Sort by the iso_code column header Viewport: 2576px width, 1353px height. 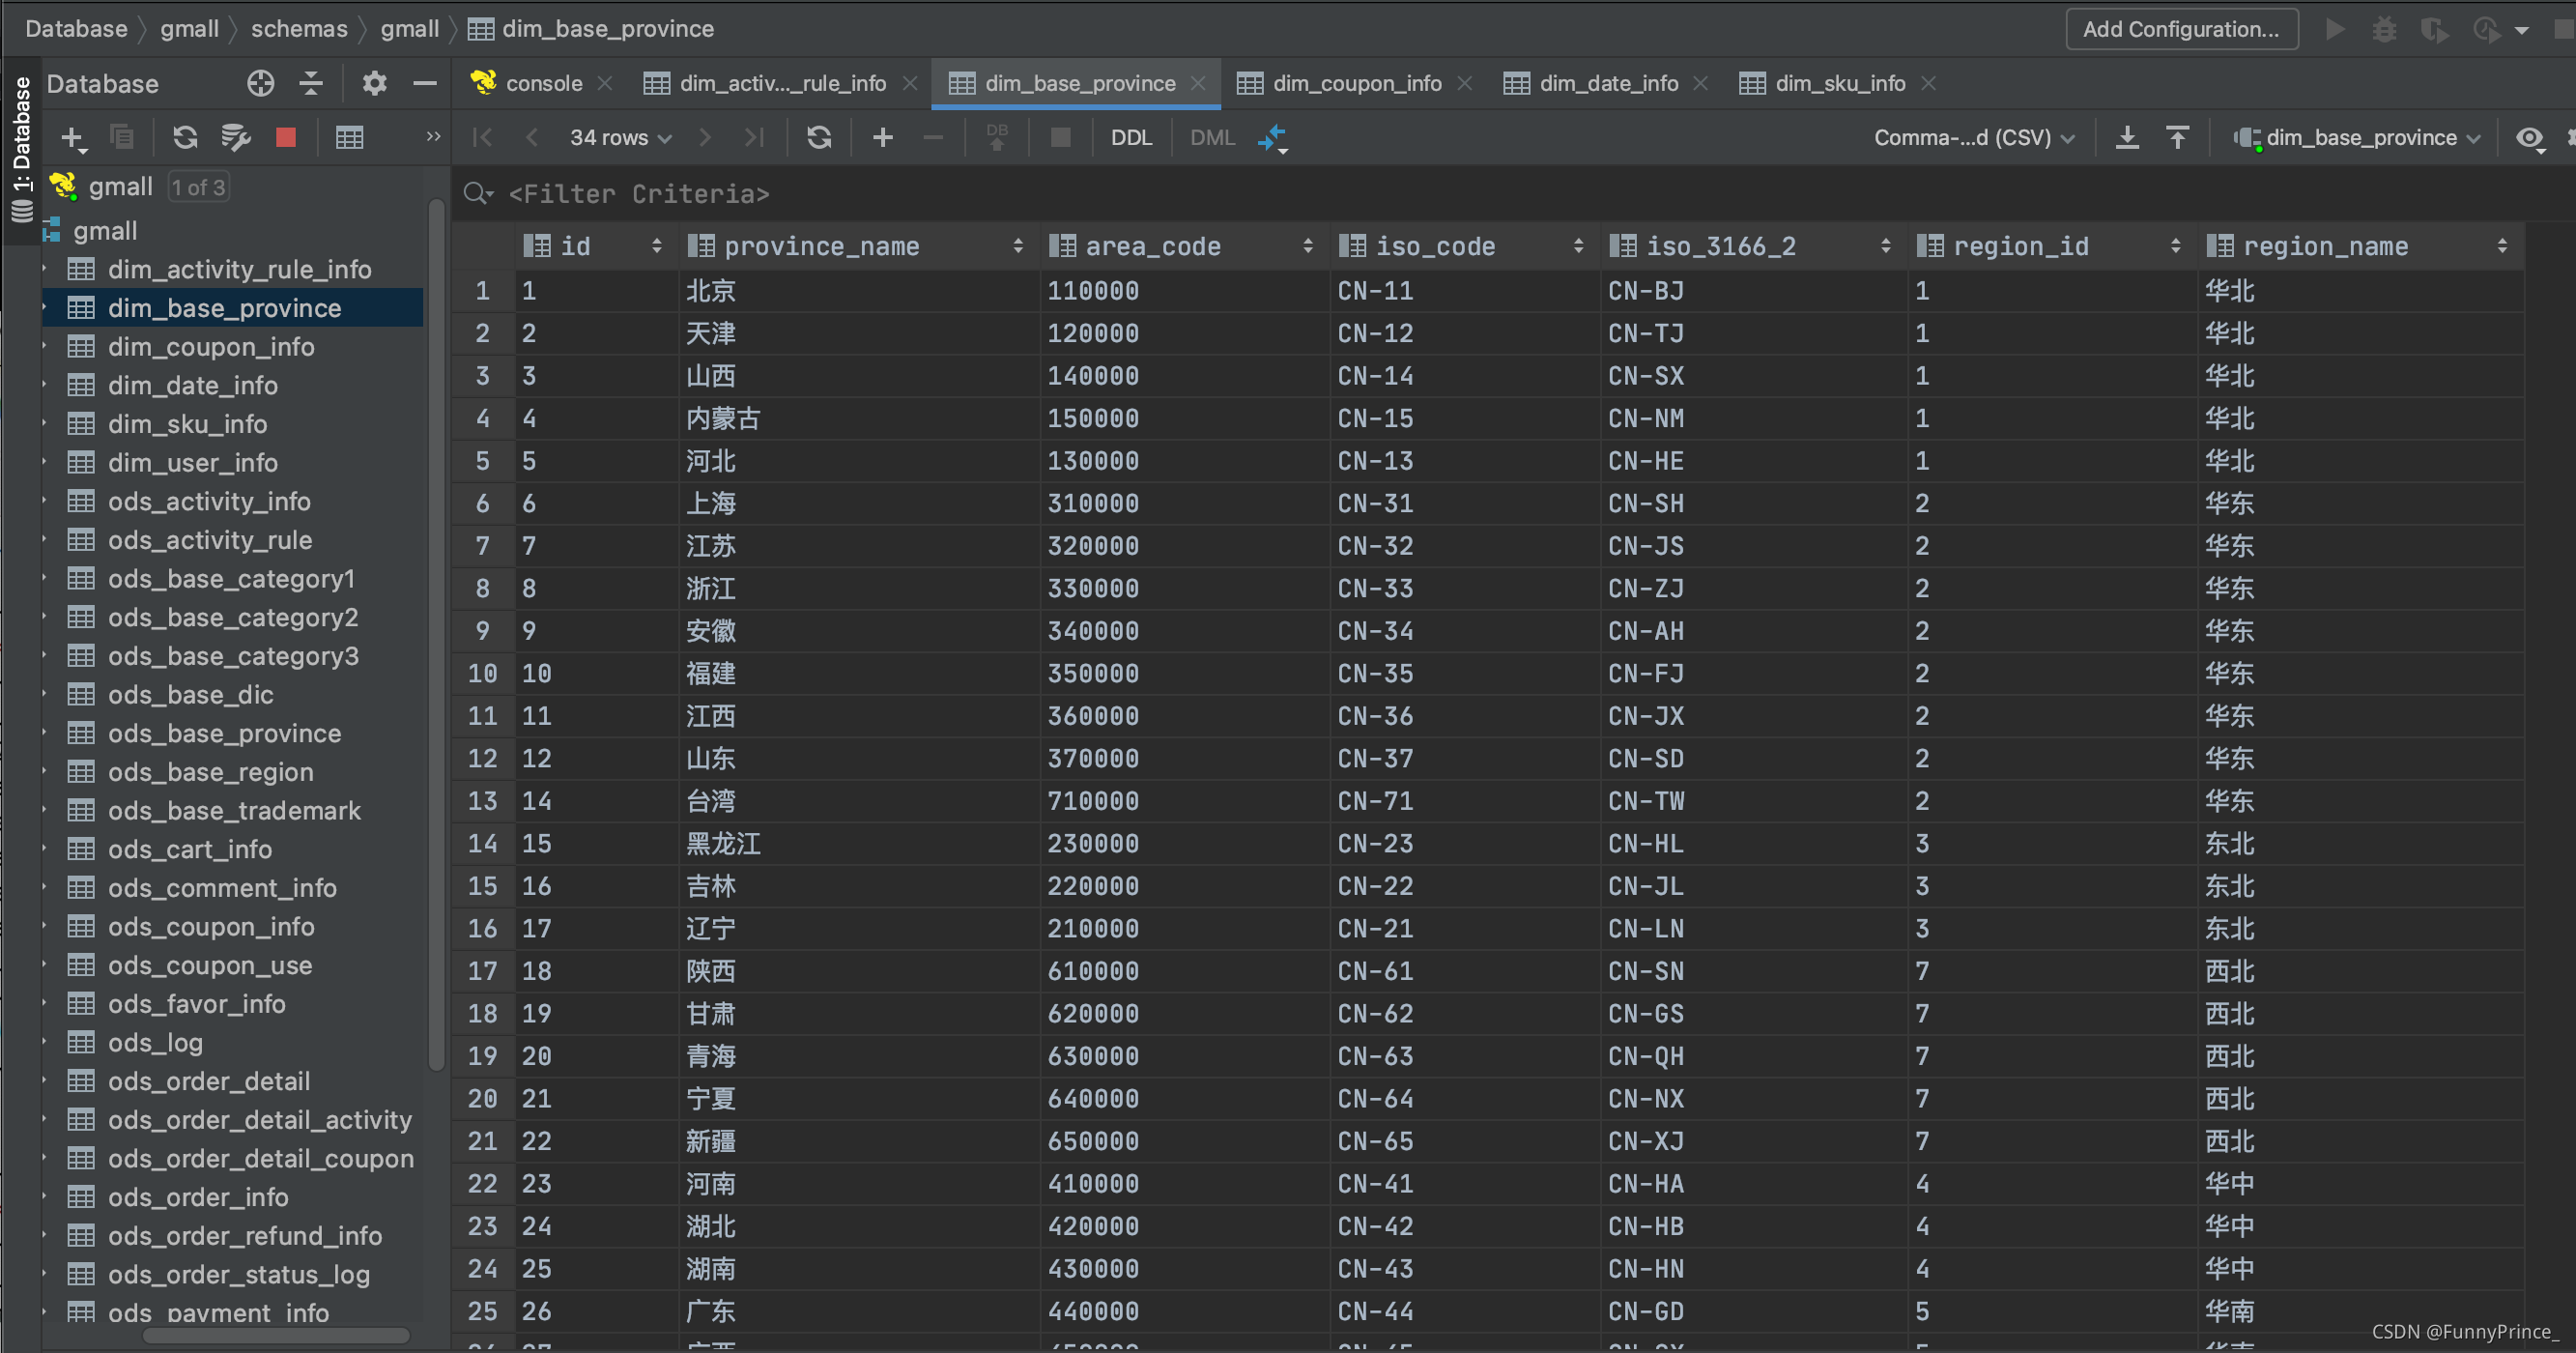pyautogui.click(x=1463, y=246)
